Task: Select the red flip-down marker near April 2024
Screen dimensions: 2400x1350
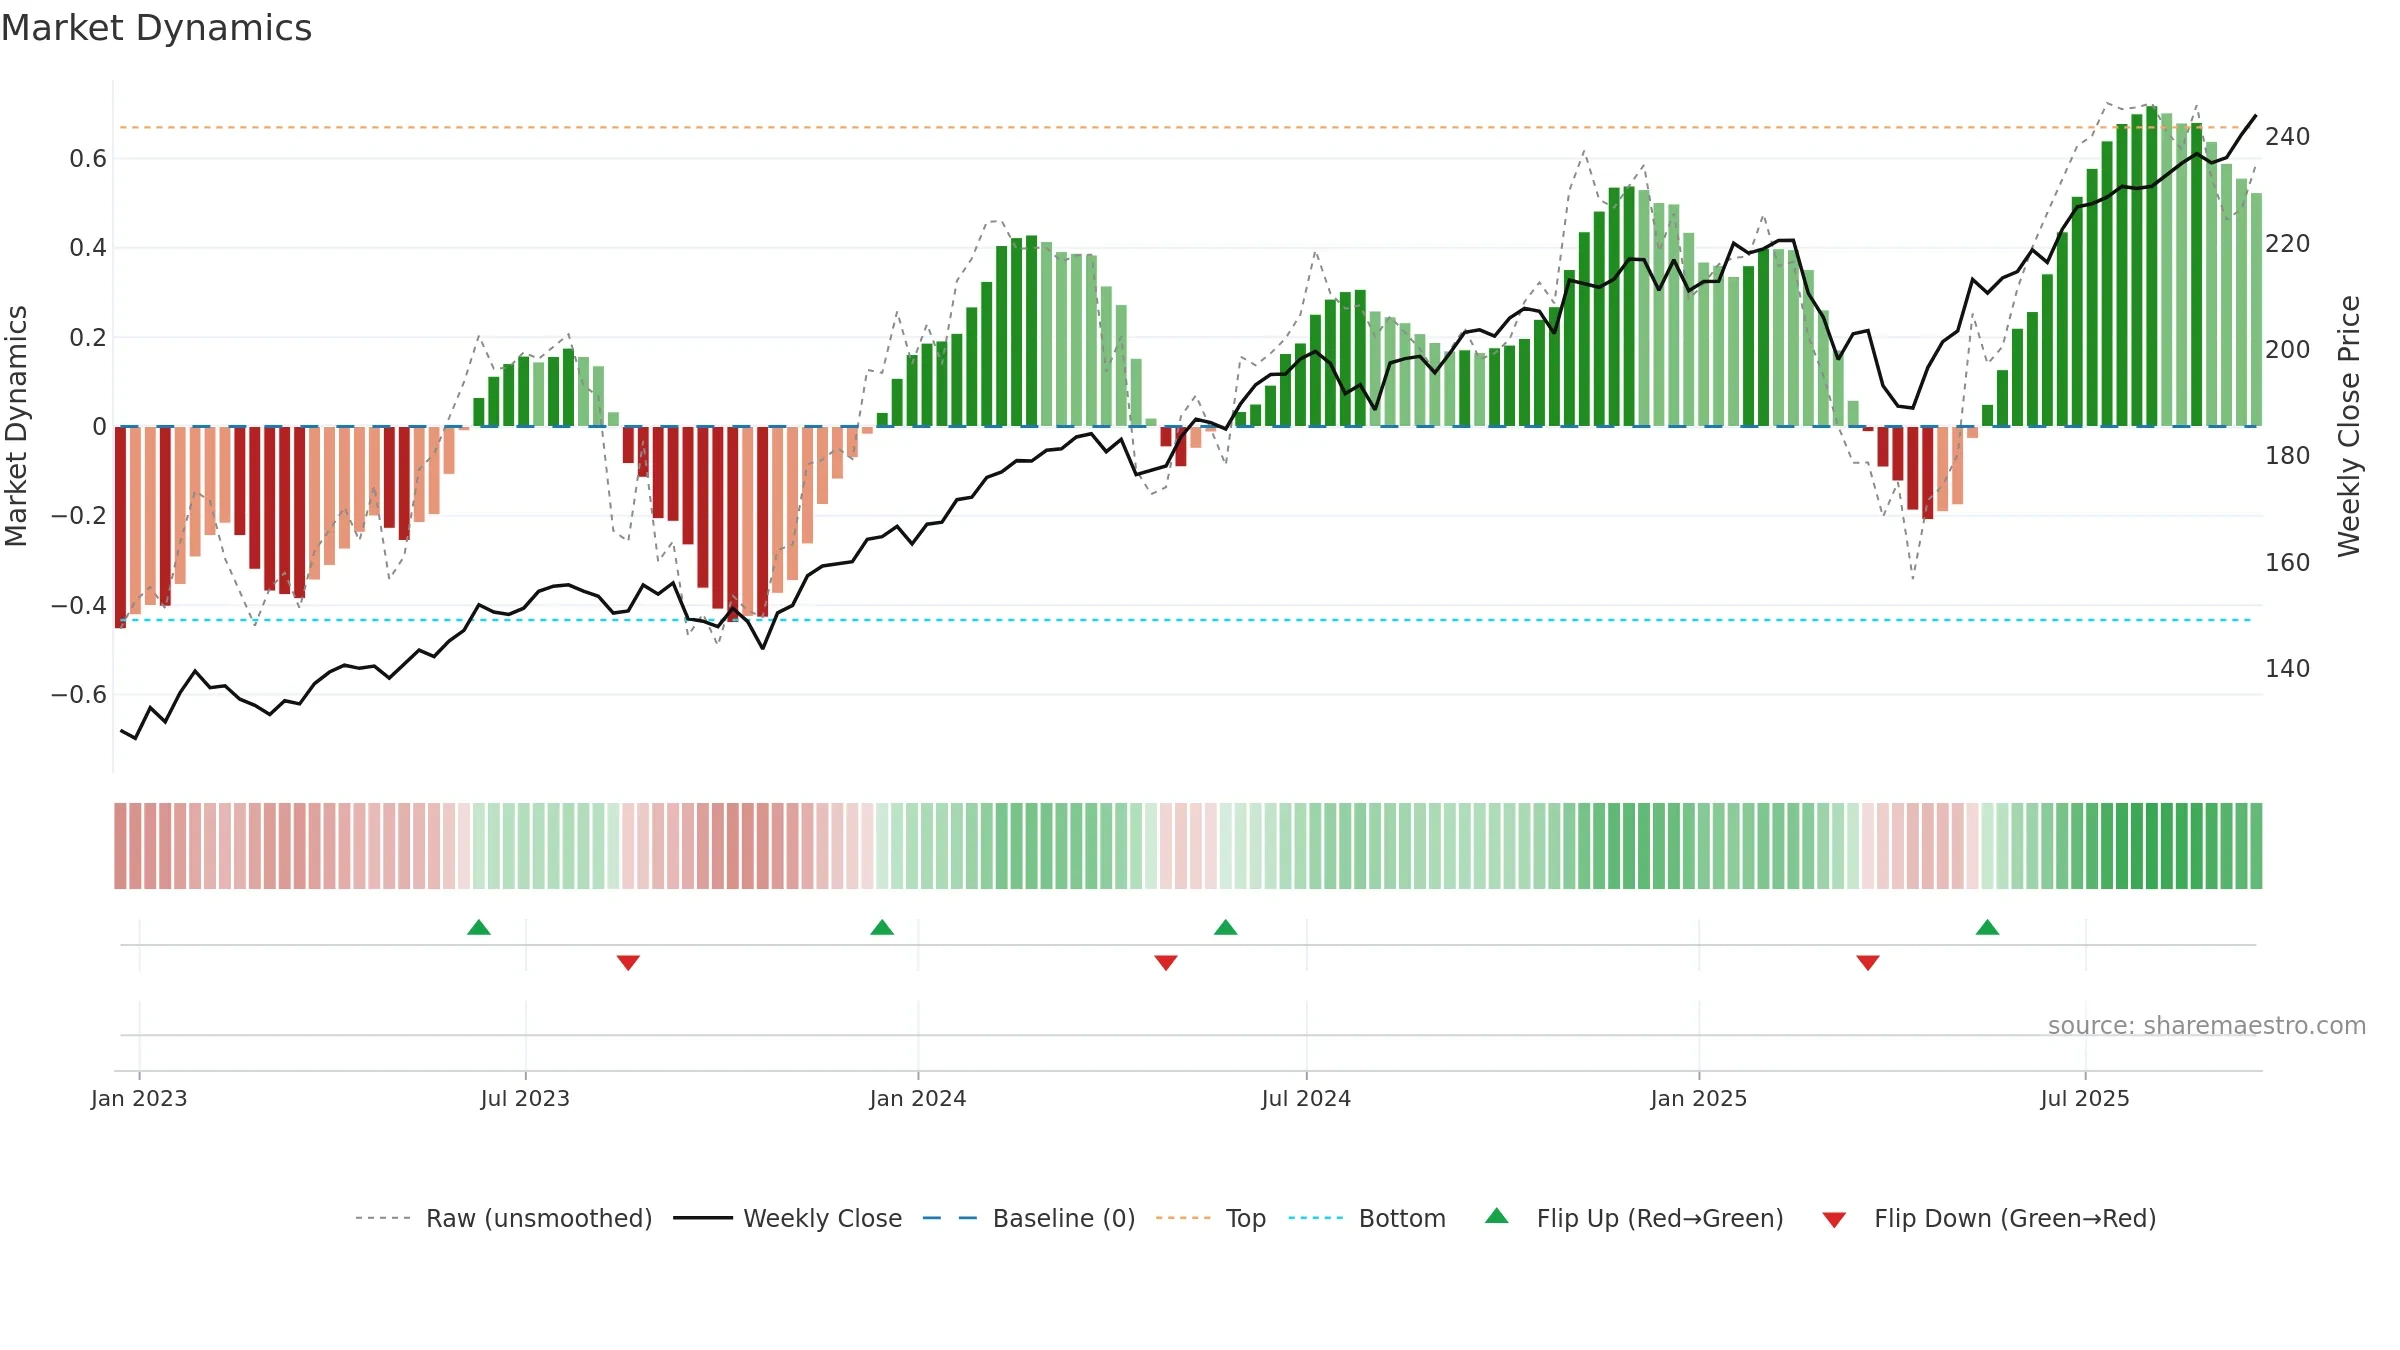Action: coord(1166,962)
